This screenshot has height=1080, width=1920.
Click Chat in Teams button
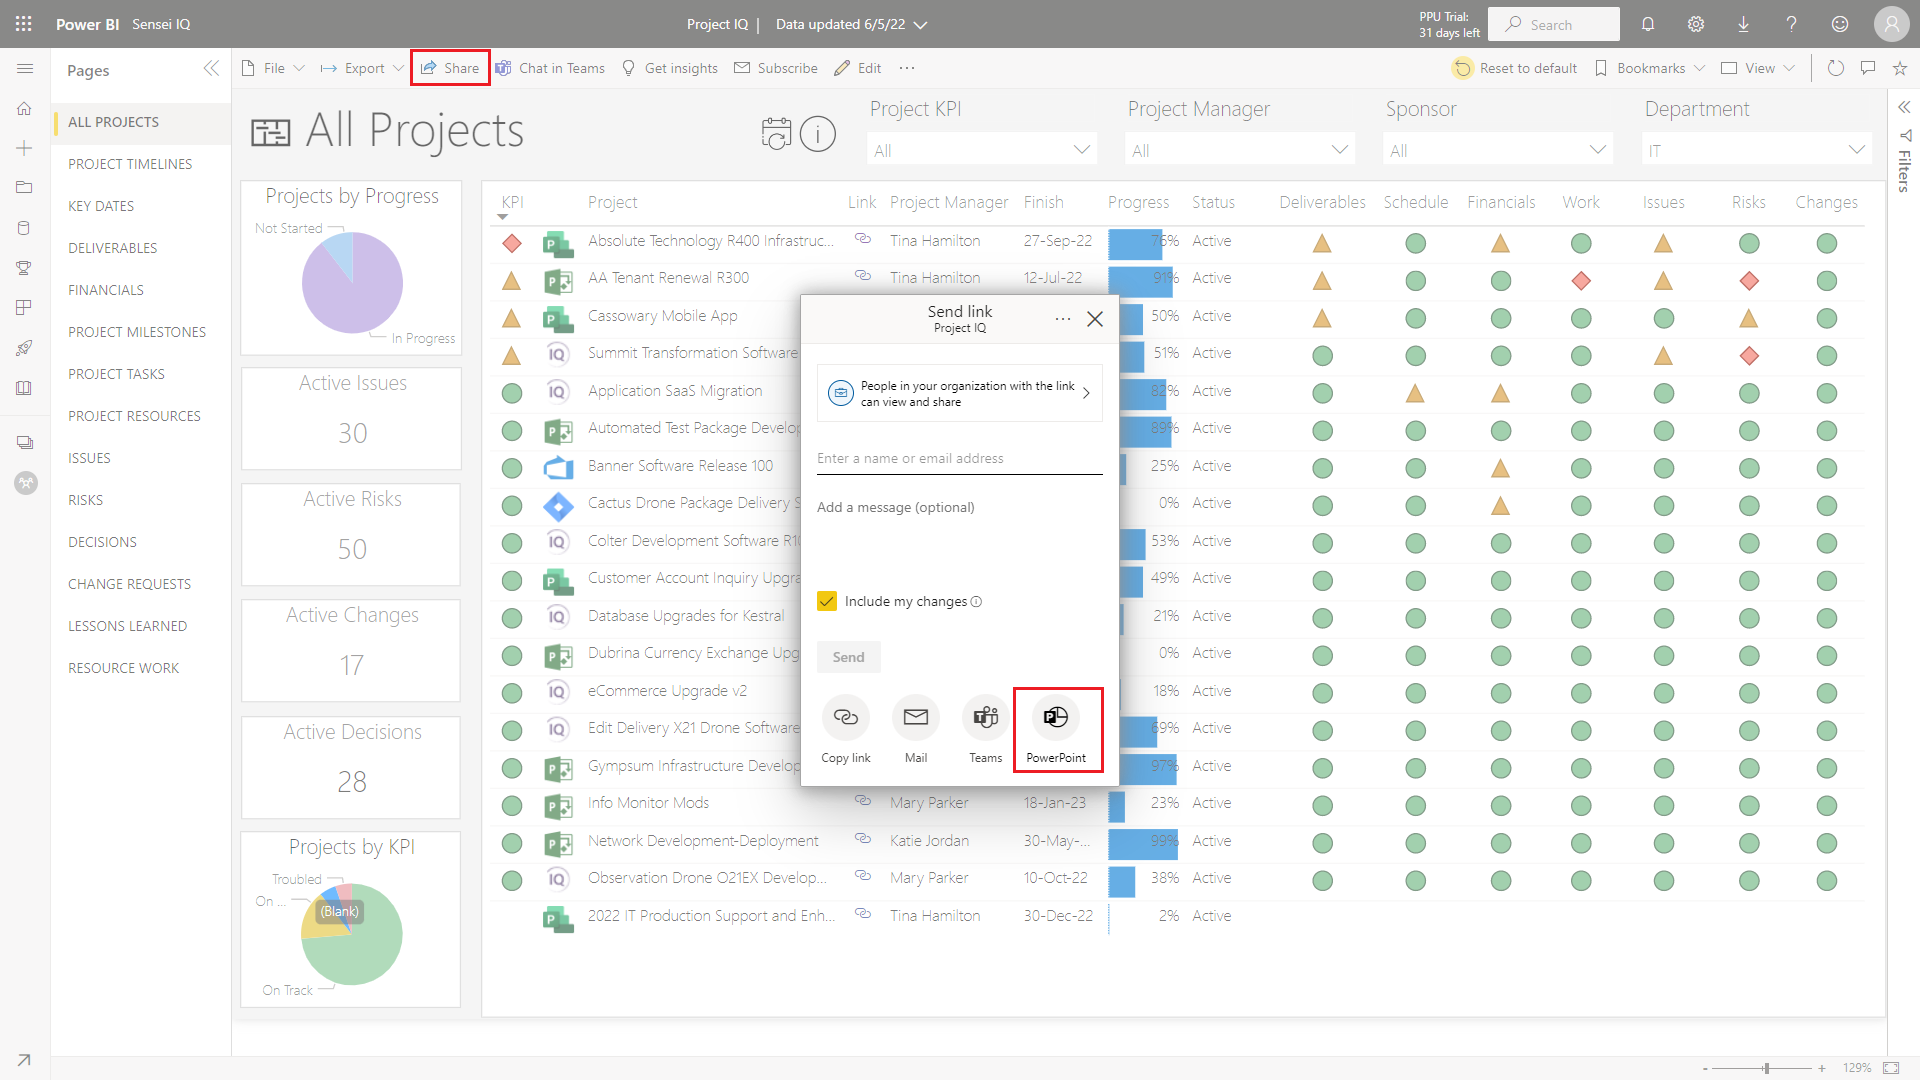[x=550, y=68]
